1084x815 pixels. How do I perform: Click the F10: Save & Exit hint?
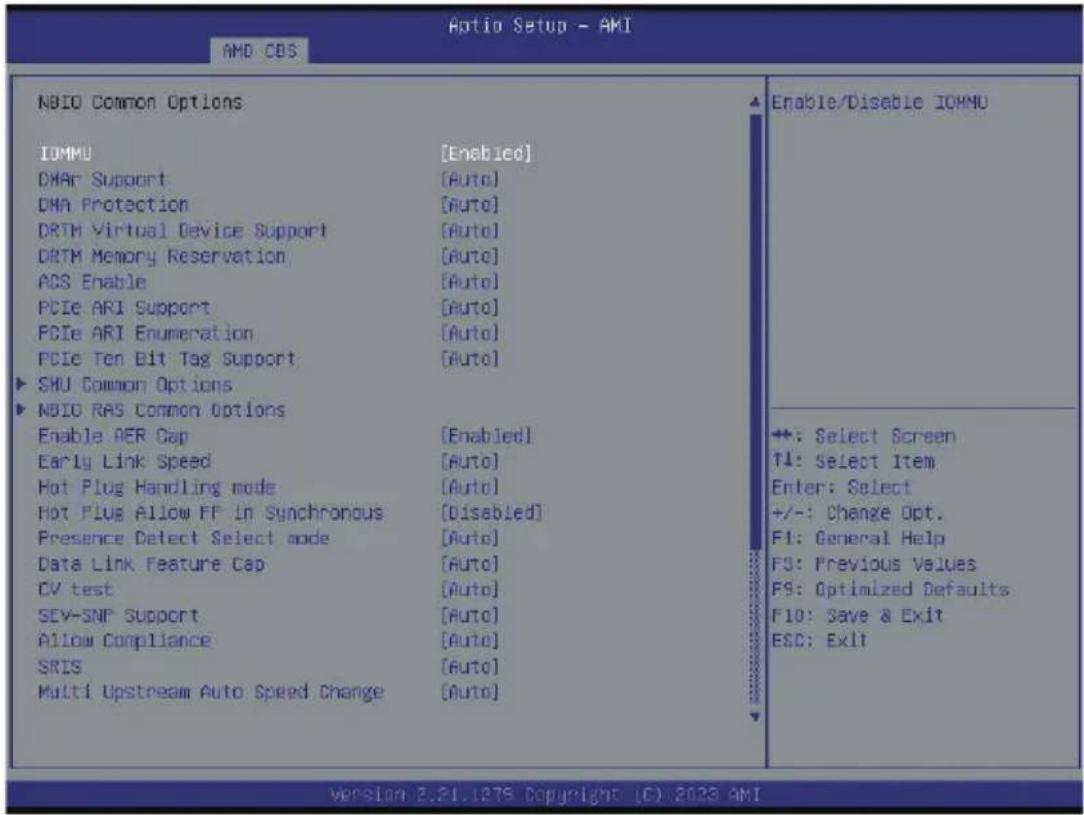pyautogui.click(x=857, y=615)
